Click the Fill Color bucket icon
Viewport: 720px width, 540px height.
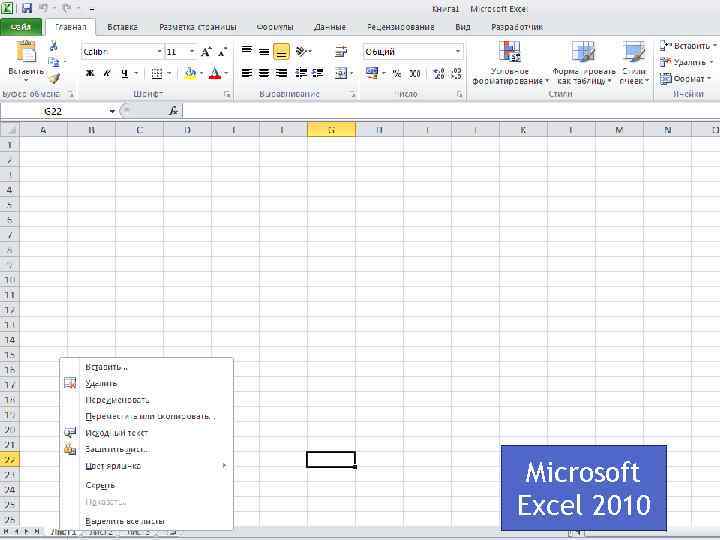(190, 73)
